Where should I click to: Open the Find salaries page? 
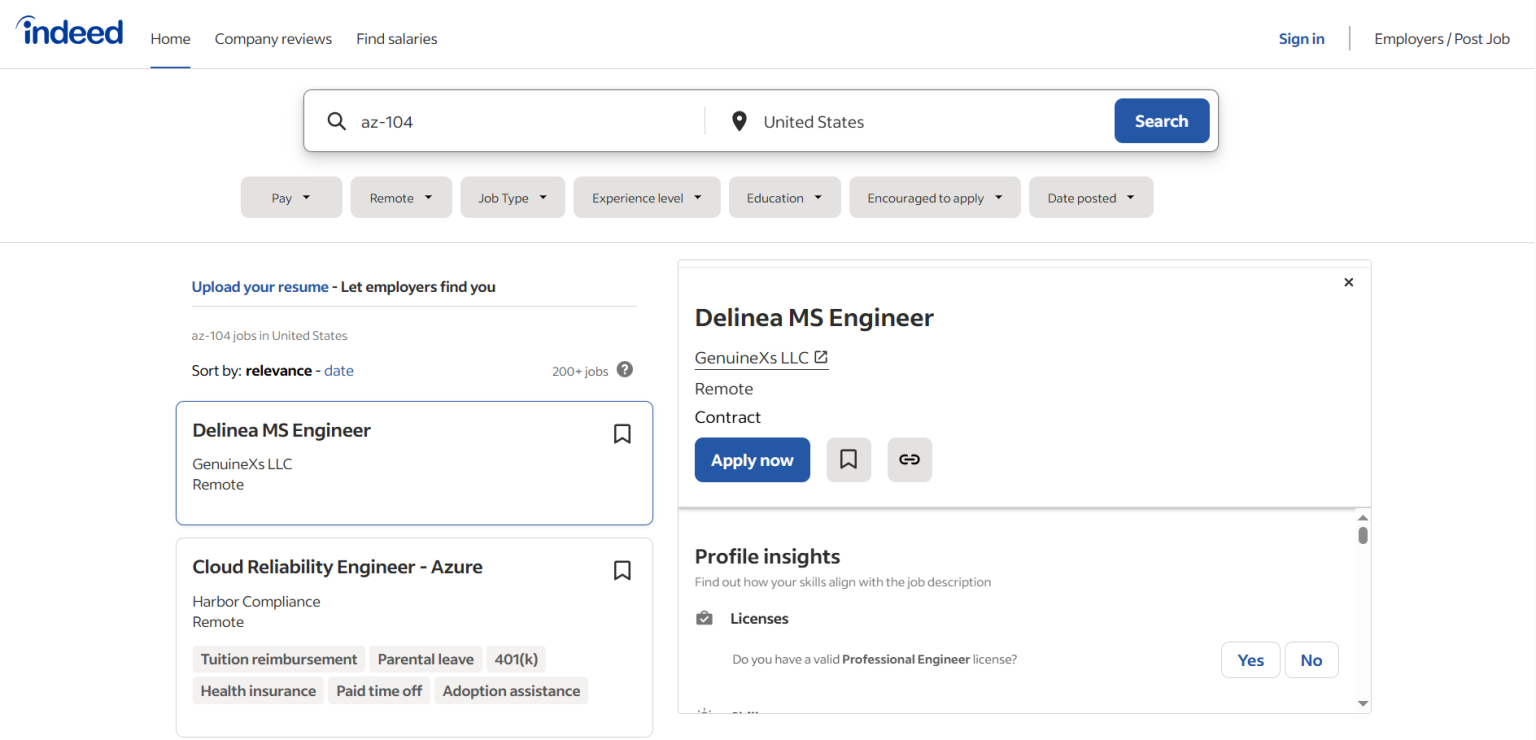coord(396,39)
